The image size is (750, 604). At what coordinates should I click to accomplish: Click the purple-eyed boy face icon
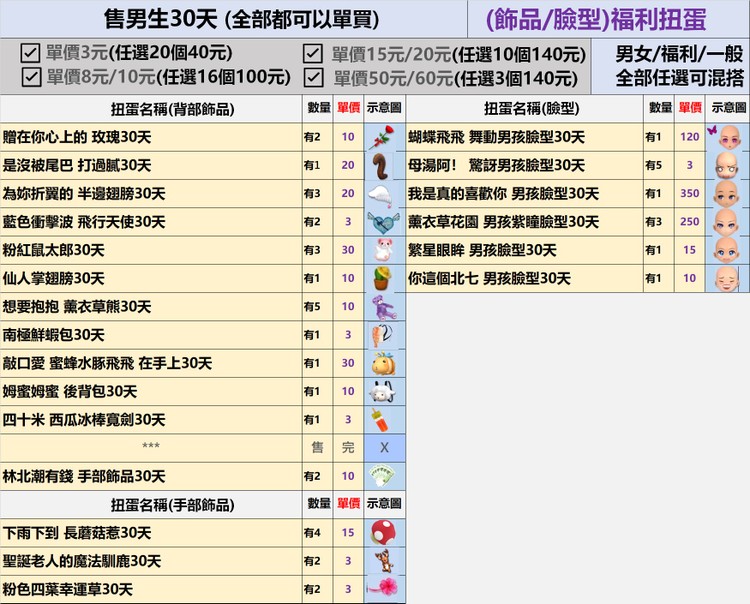[x=726, y=222]
